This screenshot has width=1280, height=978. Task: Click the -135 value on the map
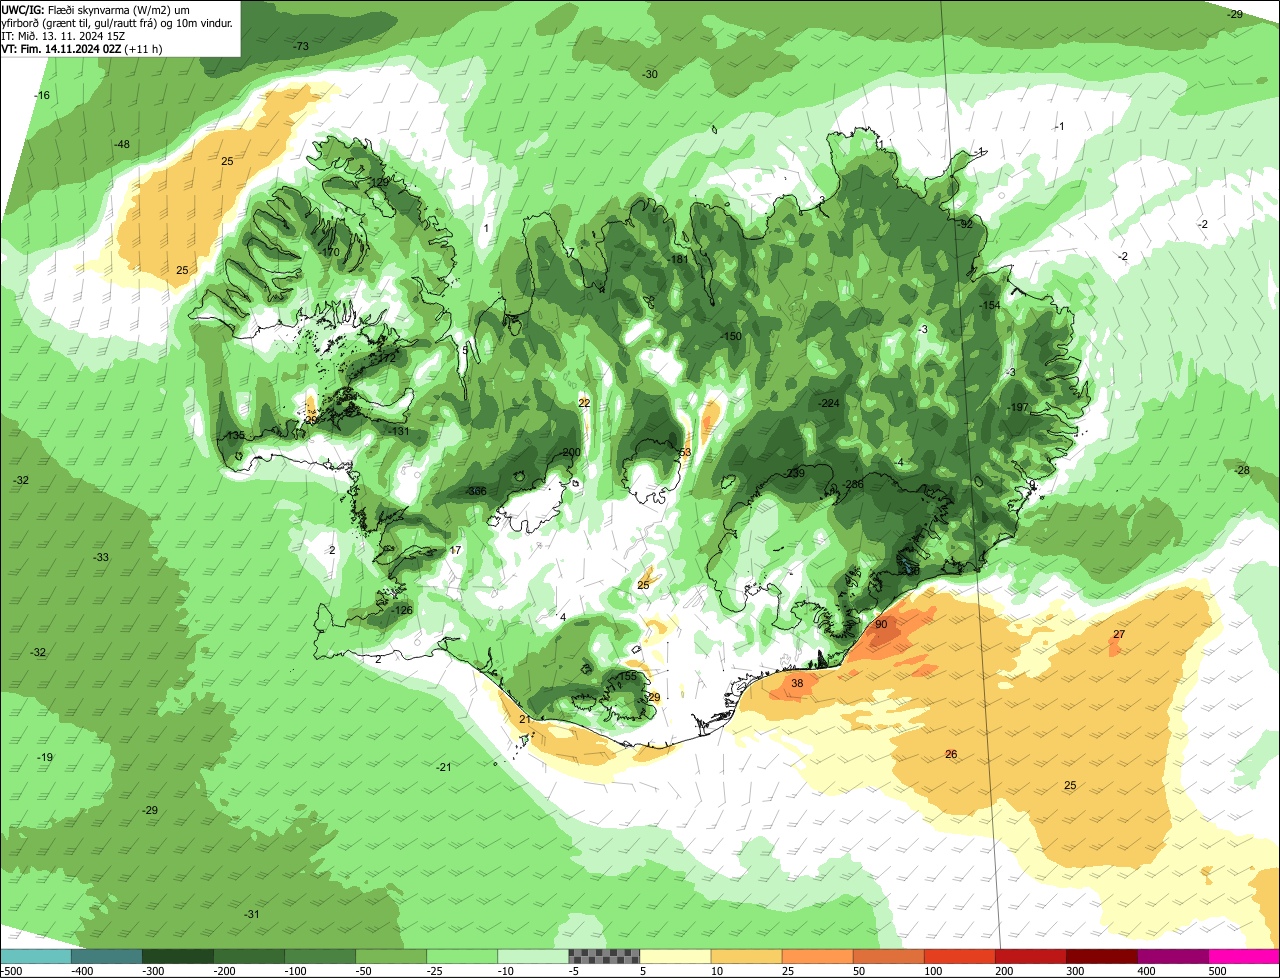point(234,436)
